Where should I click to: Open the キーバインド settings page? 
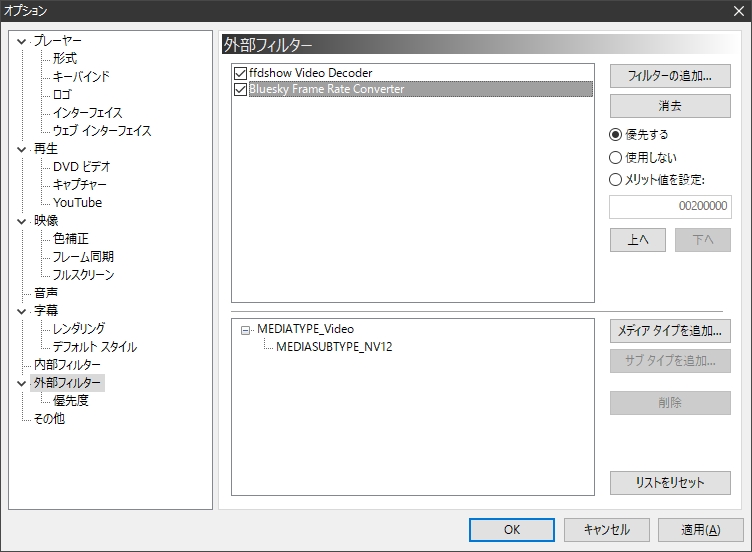(81, 77)
